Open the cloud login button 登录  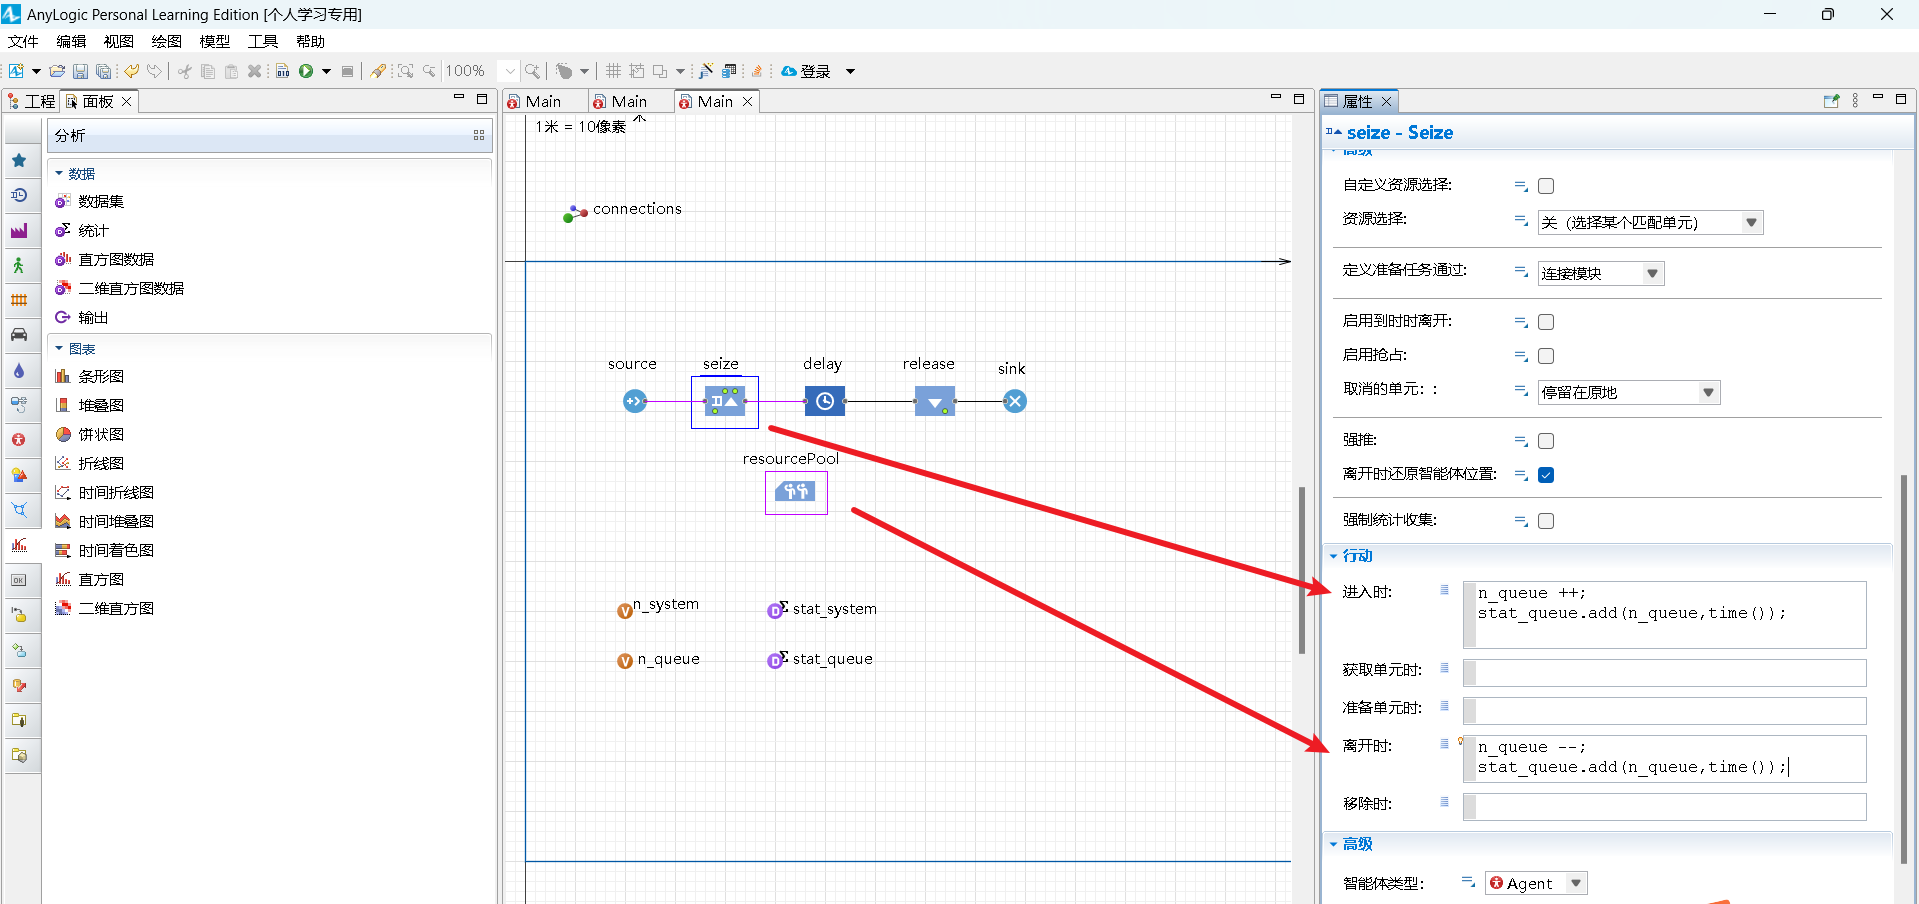coord(806,71)
